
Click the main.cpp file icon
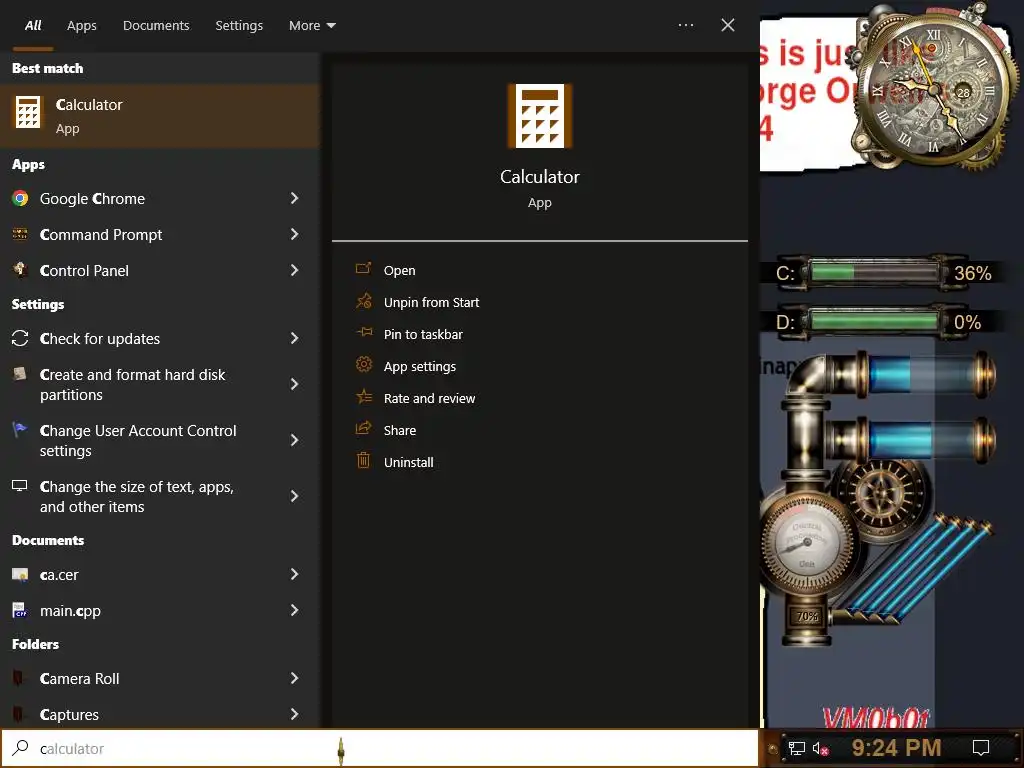(x=20, y=610)
